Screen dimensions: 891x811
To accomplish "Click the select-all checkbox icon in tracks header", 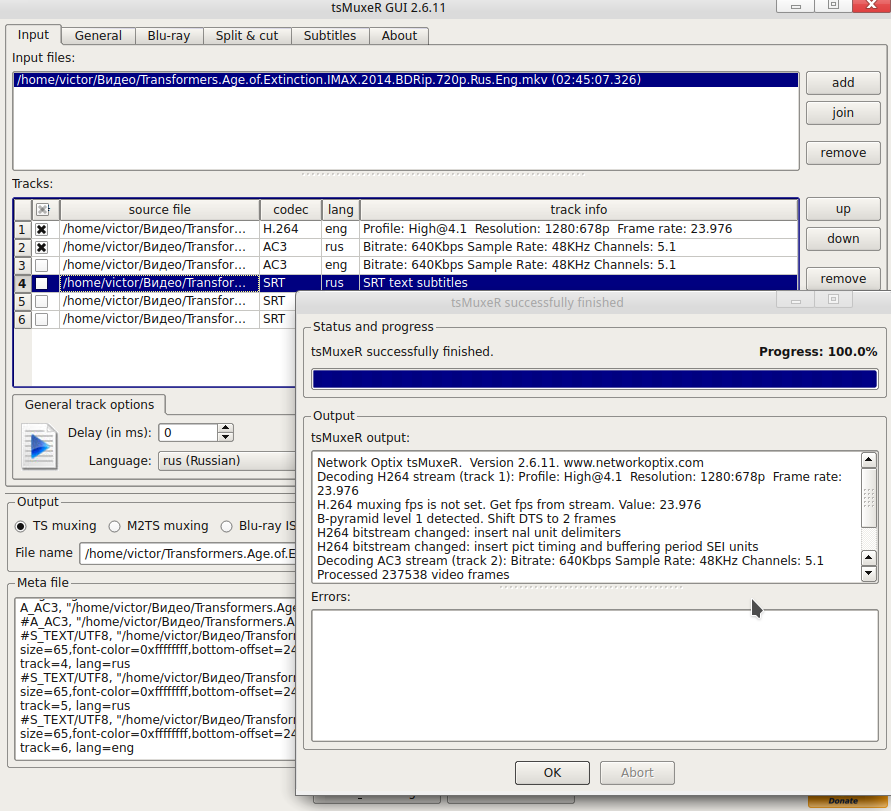I will coord(42,210).
